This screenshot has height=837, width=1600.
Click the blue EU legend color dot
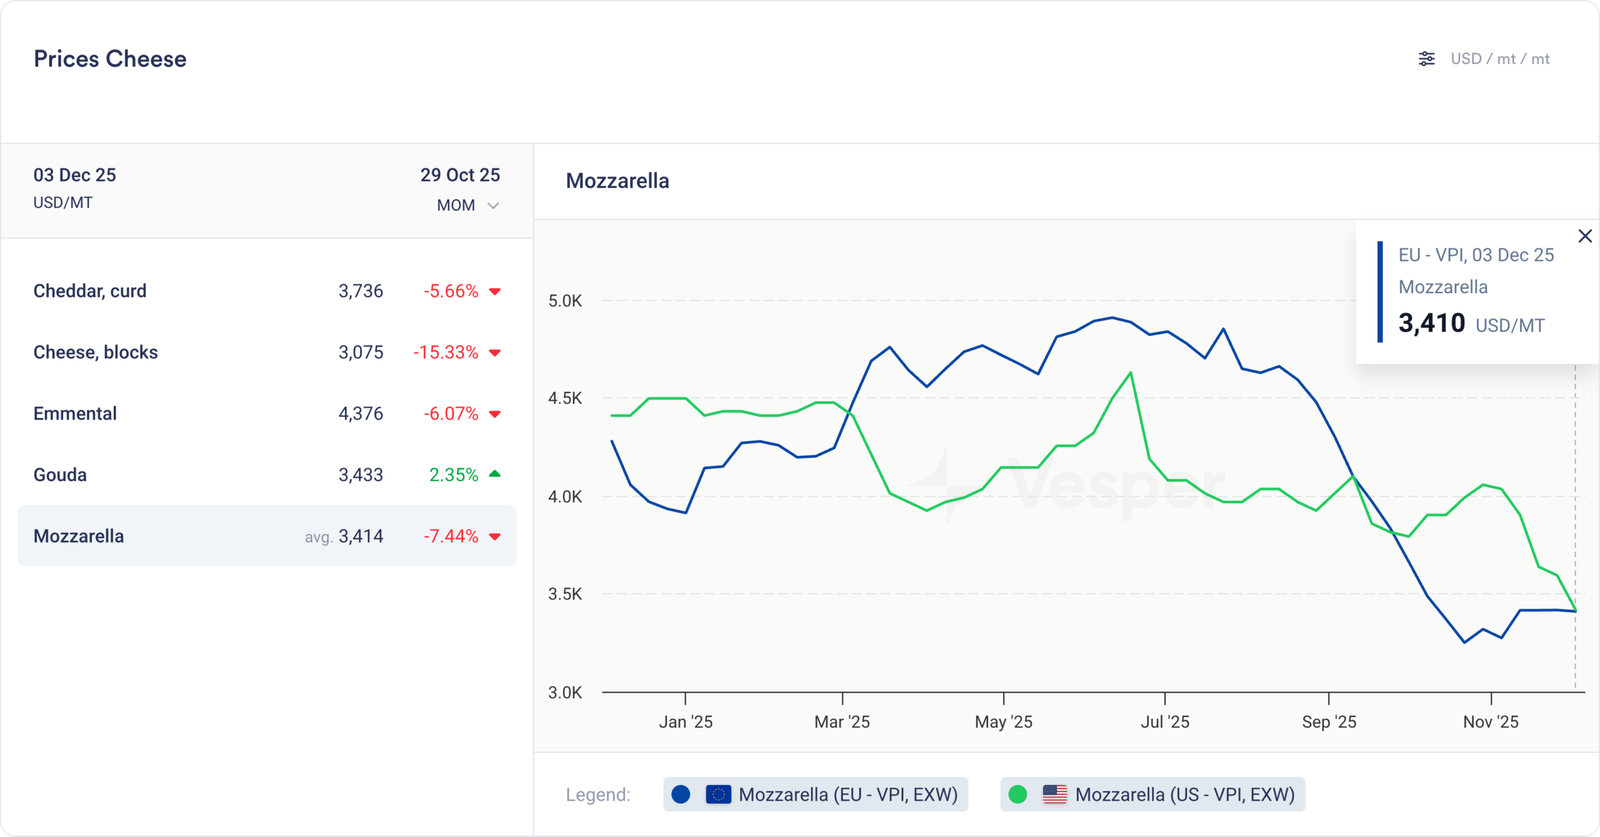point(681,795)
